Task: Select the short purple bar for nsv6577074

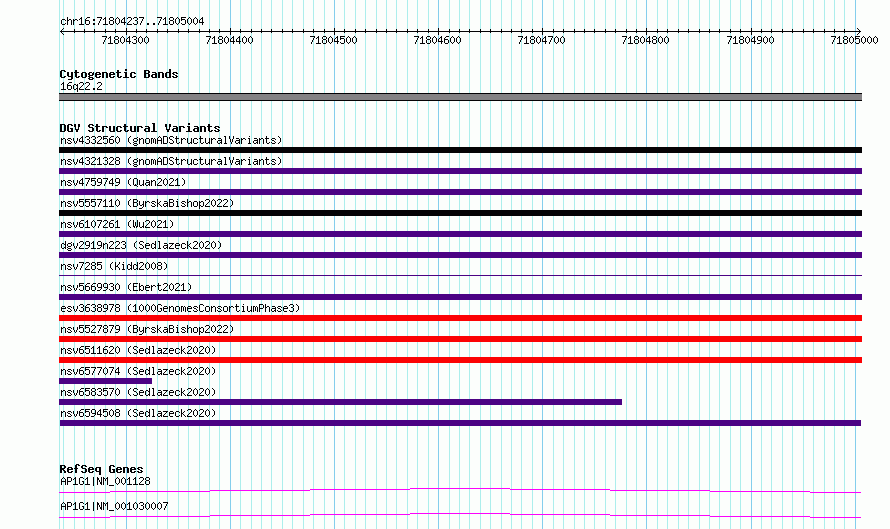Action: (x=106, y=381)
